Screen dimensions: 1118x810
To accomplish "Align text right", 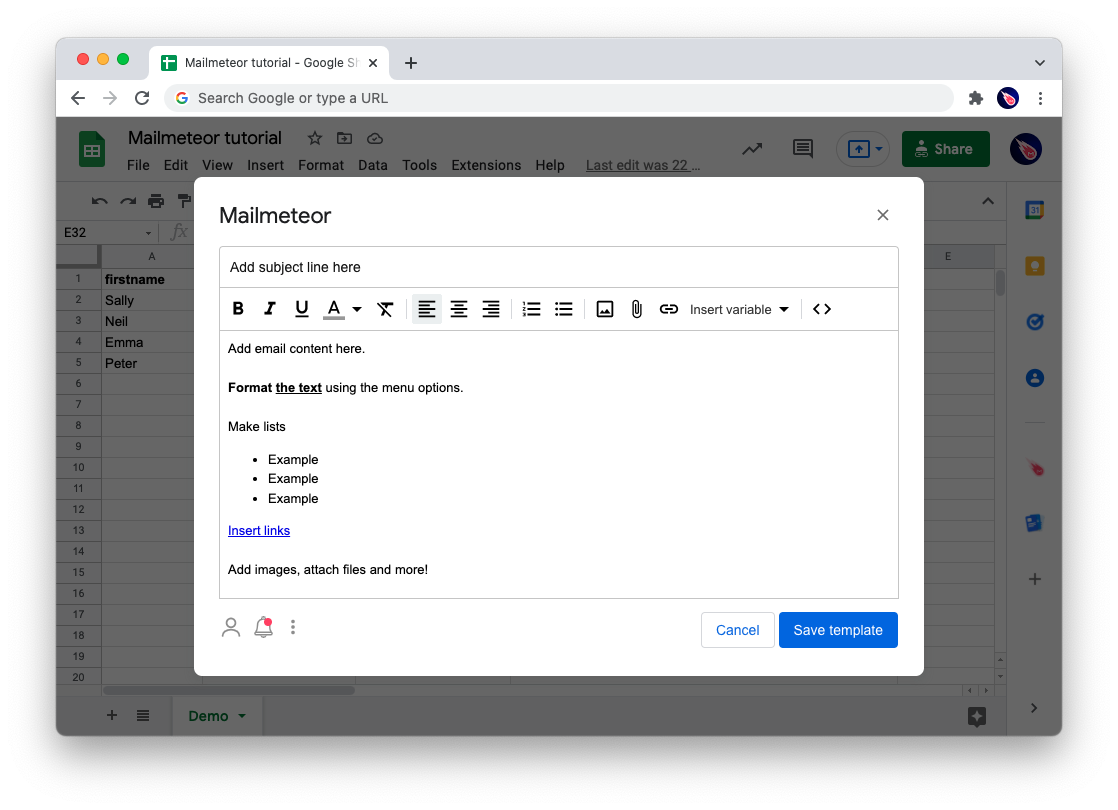I will click(x=491, y=309).
